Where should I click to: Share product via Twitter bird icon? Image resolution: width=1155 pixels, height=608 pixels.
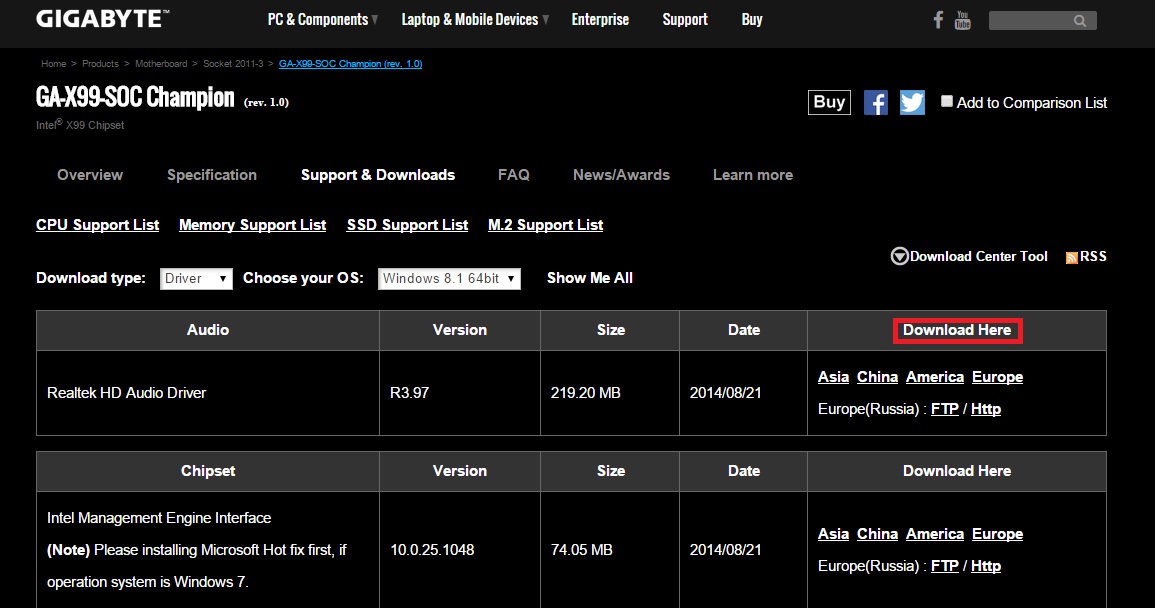click(x=912, y=102)
